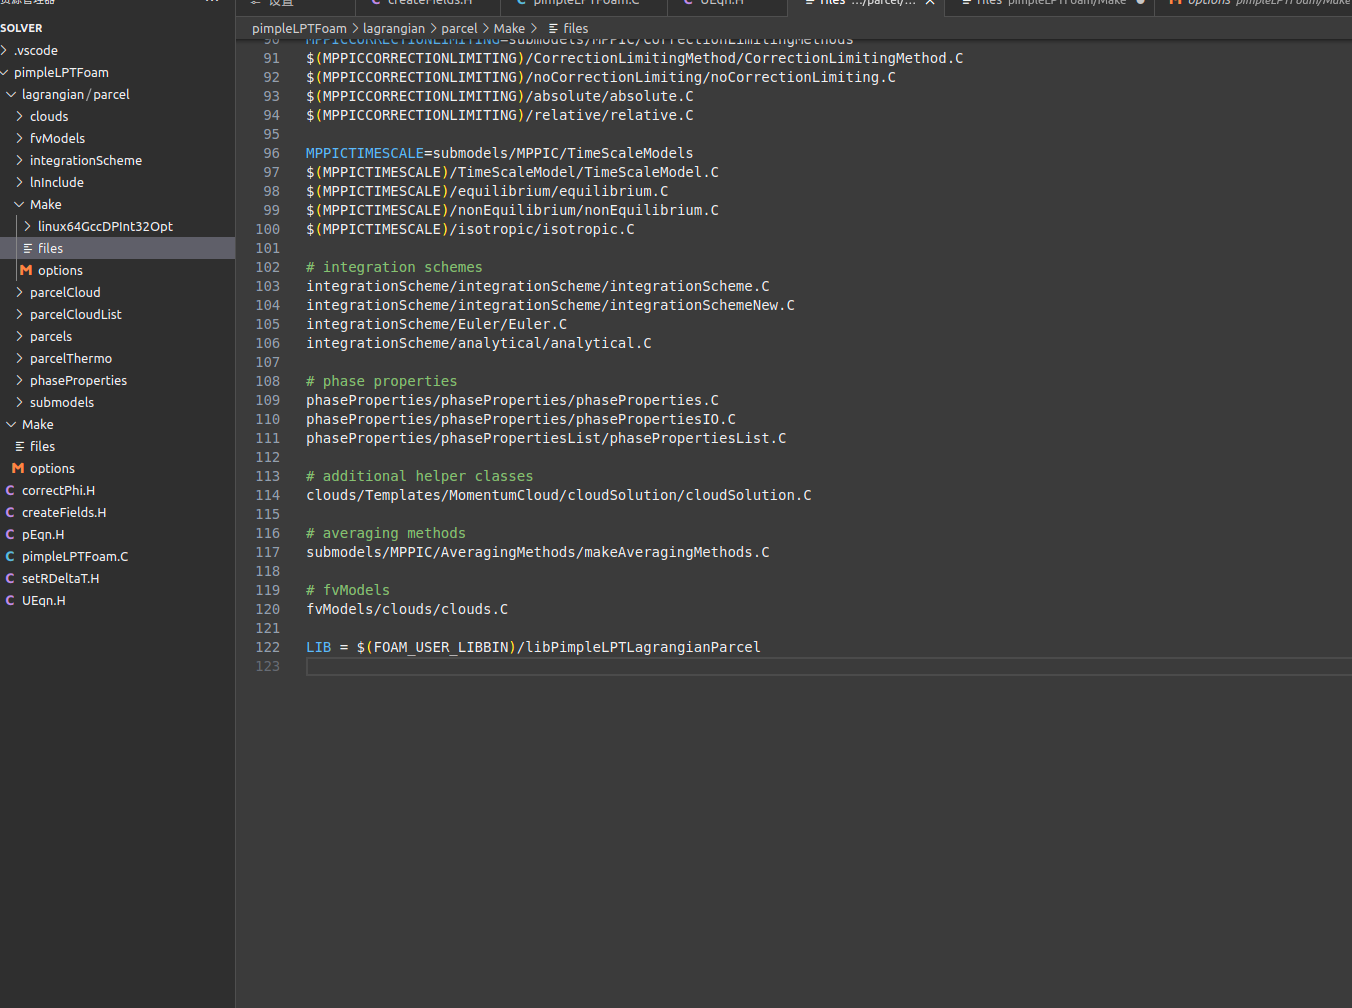The image size is (1352, 1008).
Task: Expand the .vscode folder
Action: [x=36, y=50]
